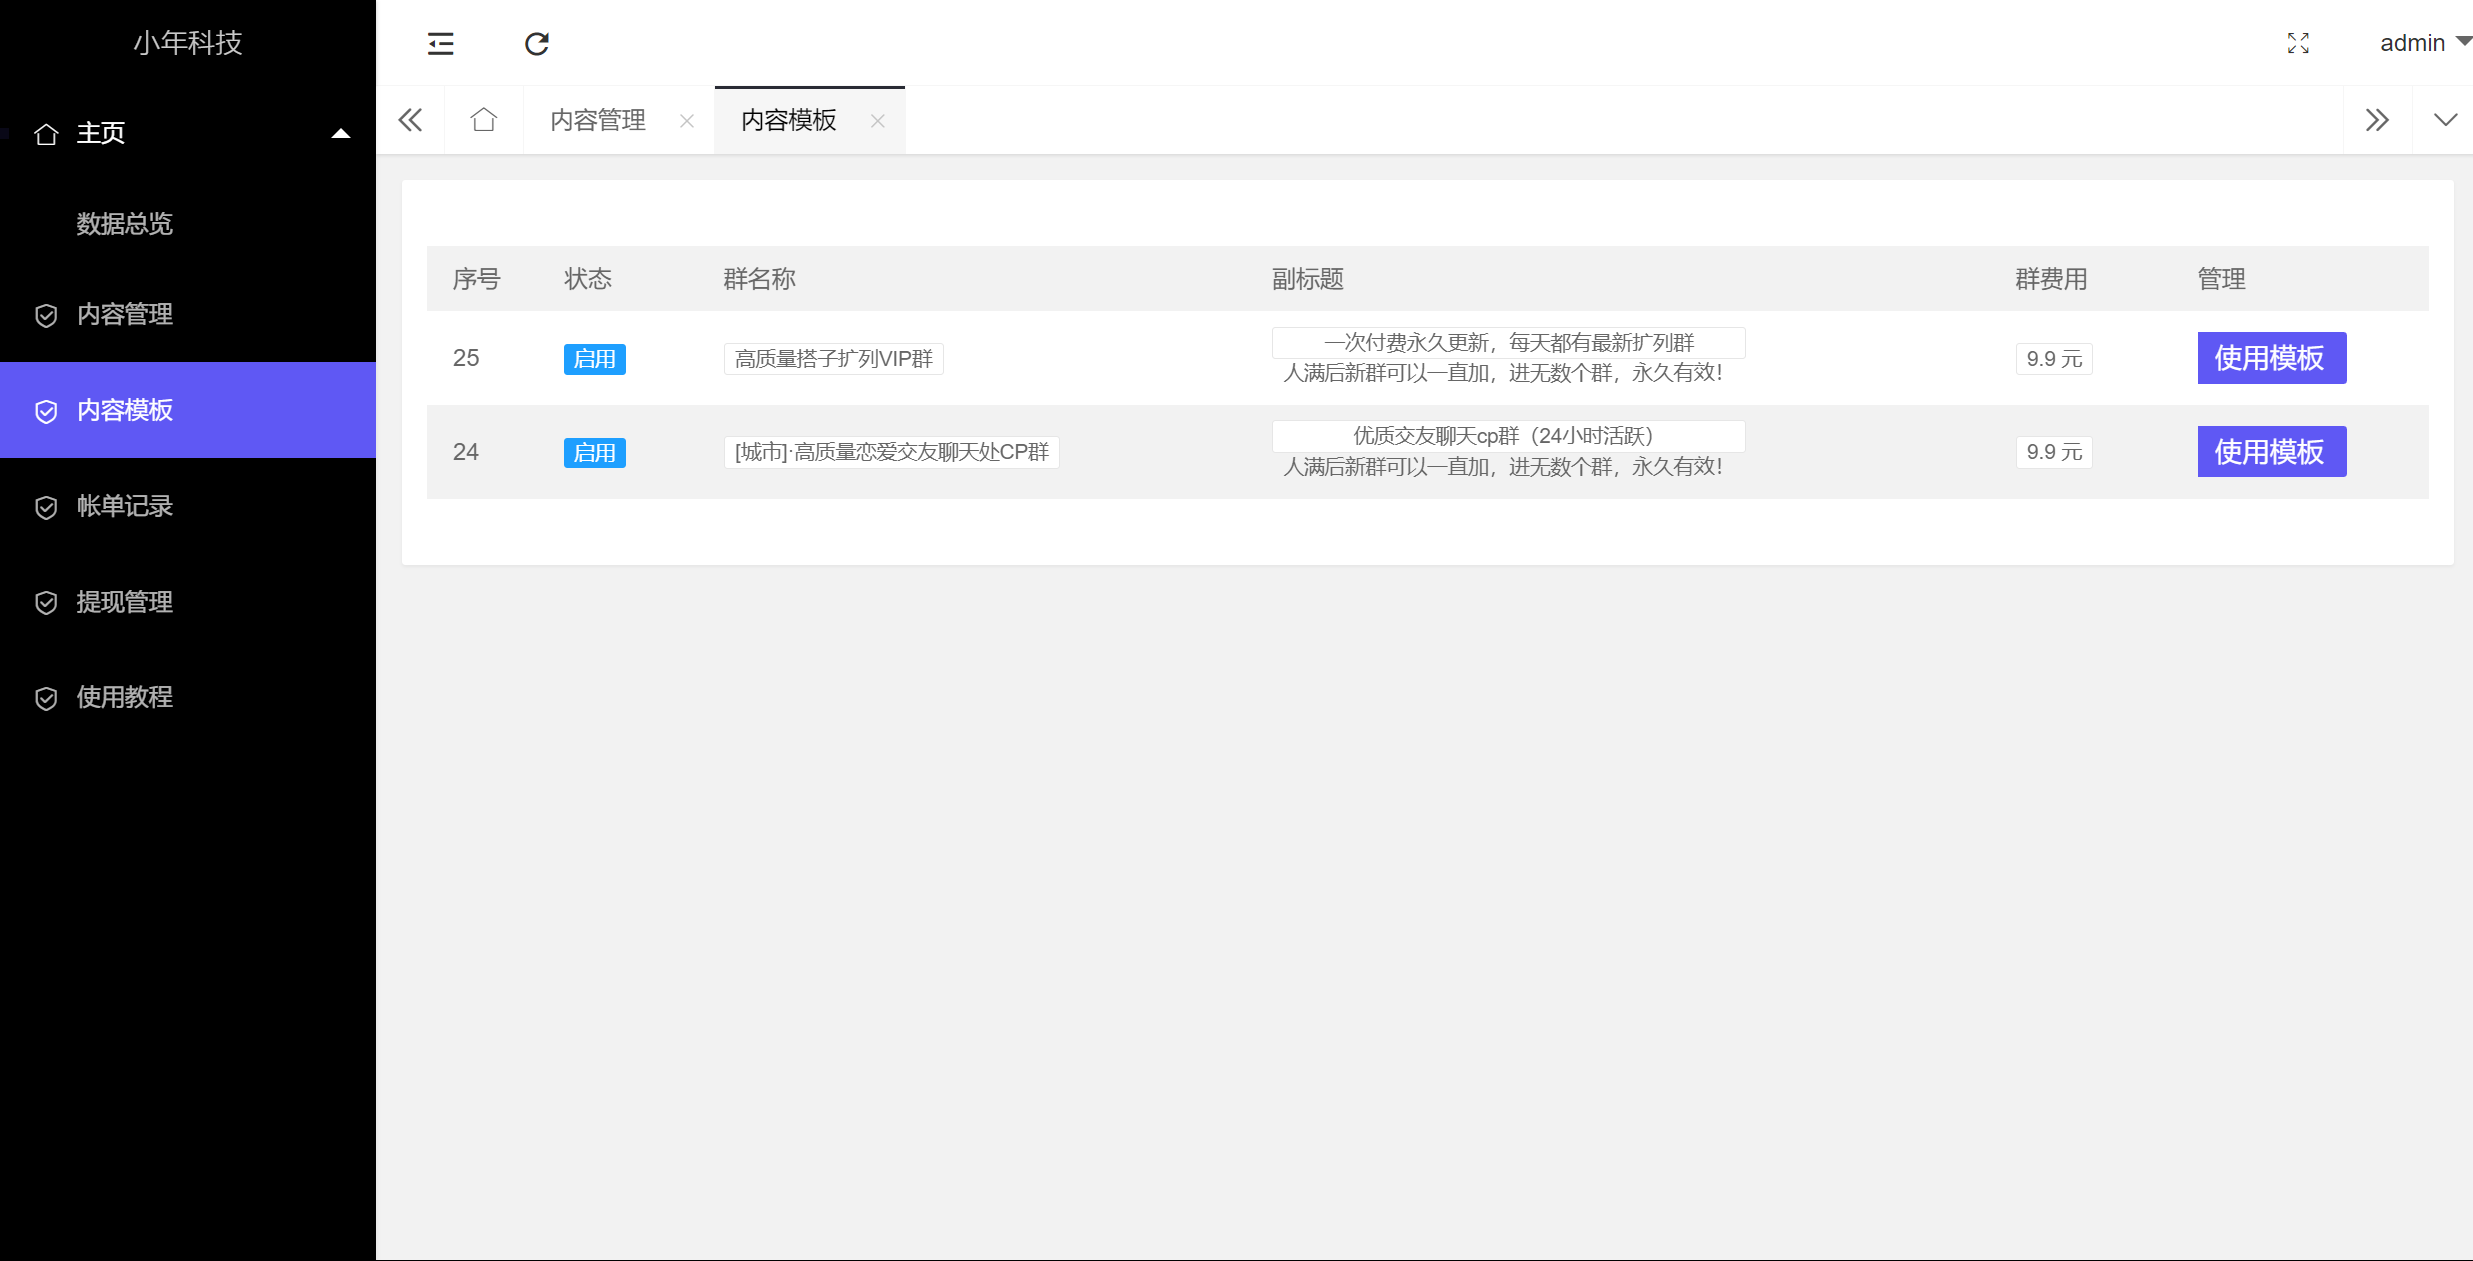The image size is (2473, 1261).
Task: Refresh the page with the reload icon
Action: coord(537,43)
